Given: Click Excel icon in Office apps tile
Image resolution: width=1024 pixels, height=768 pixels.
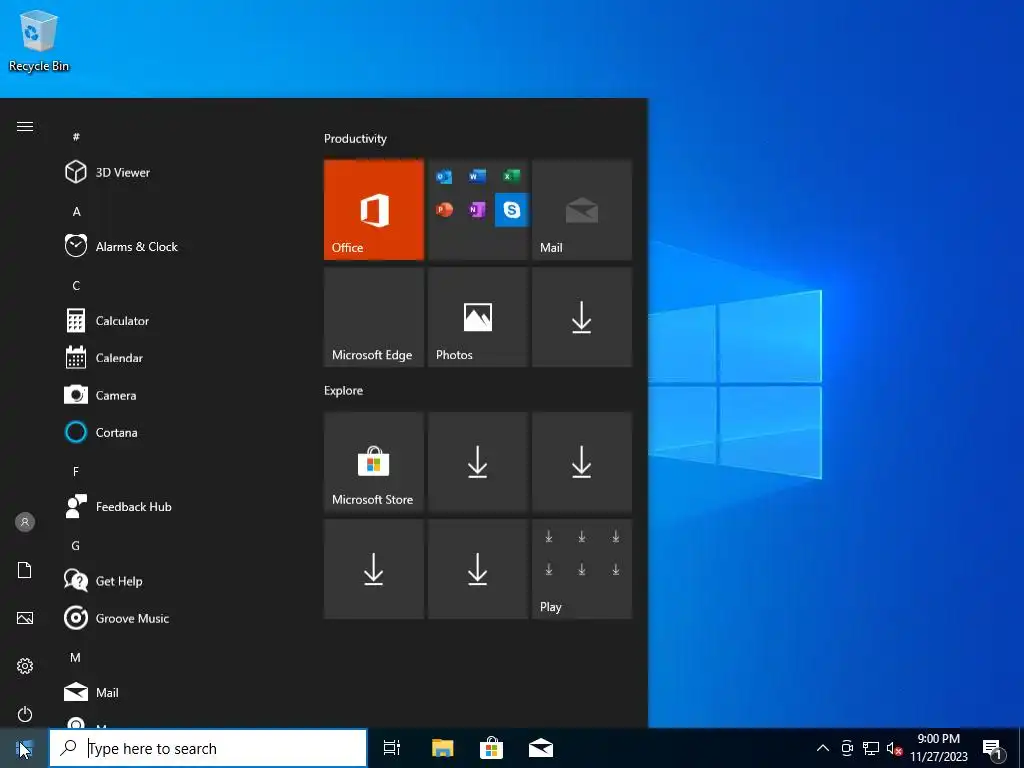Looking at the screenshot, I should coord(511,176).
